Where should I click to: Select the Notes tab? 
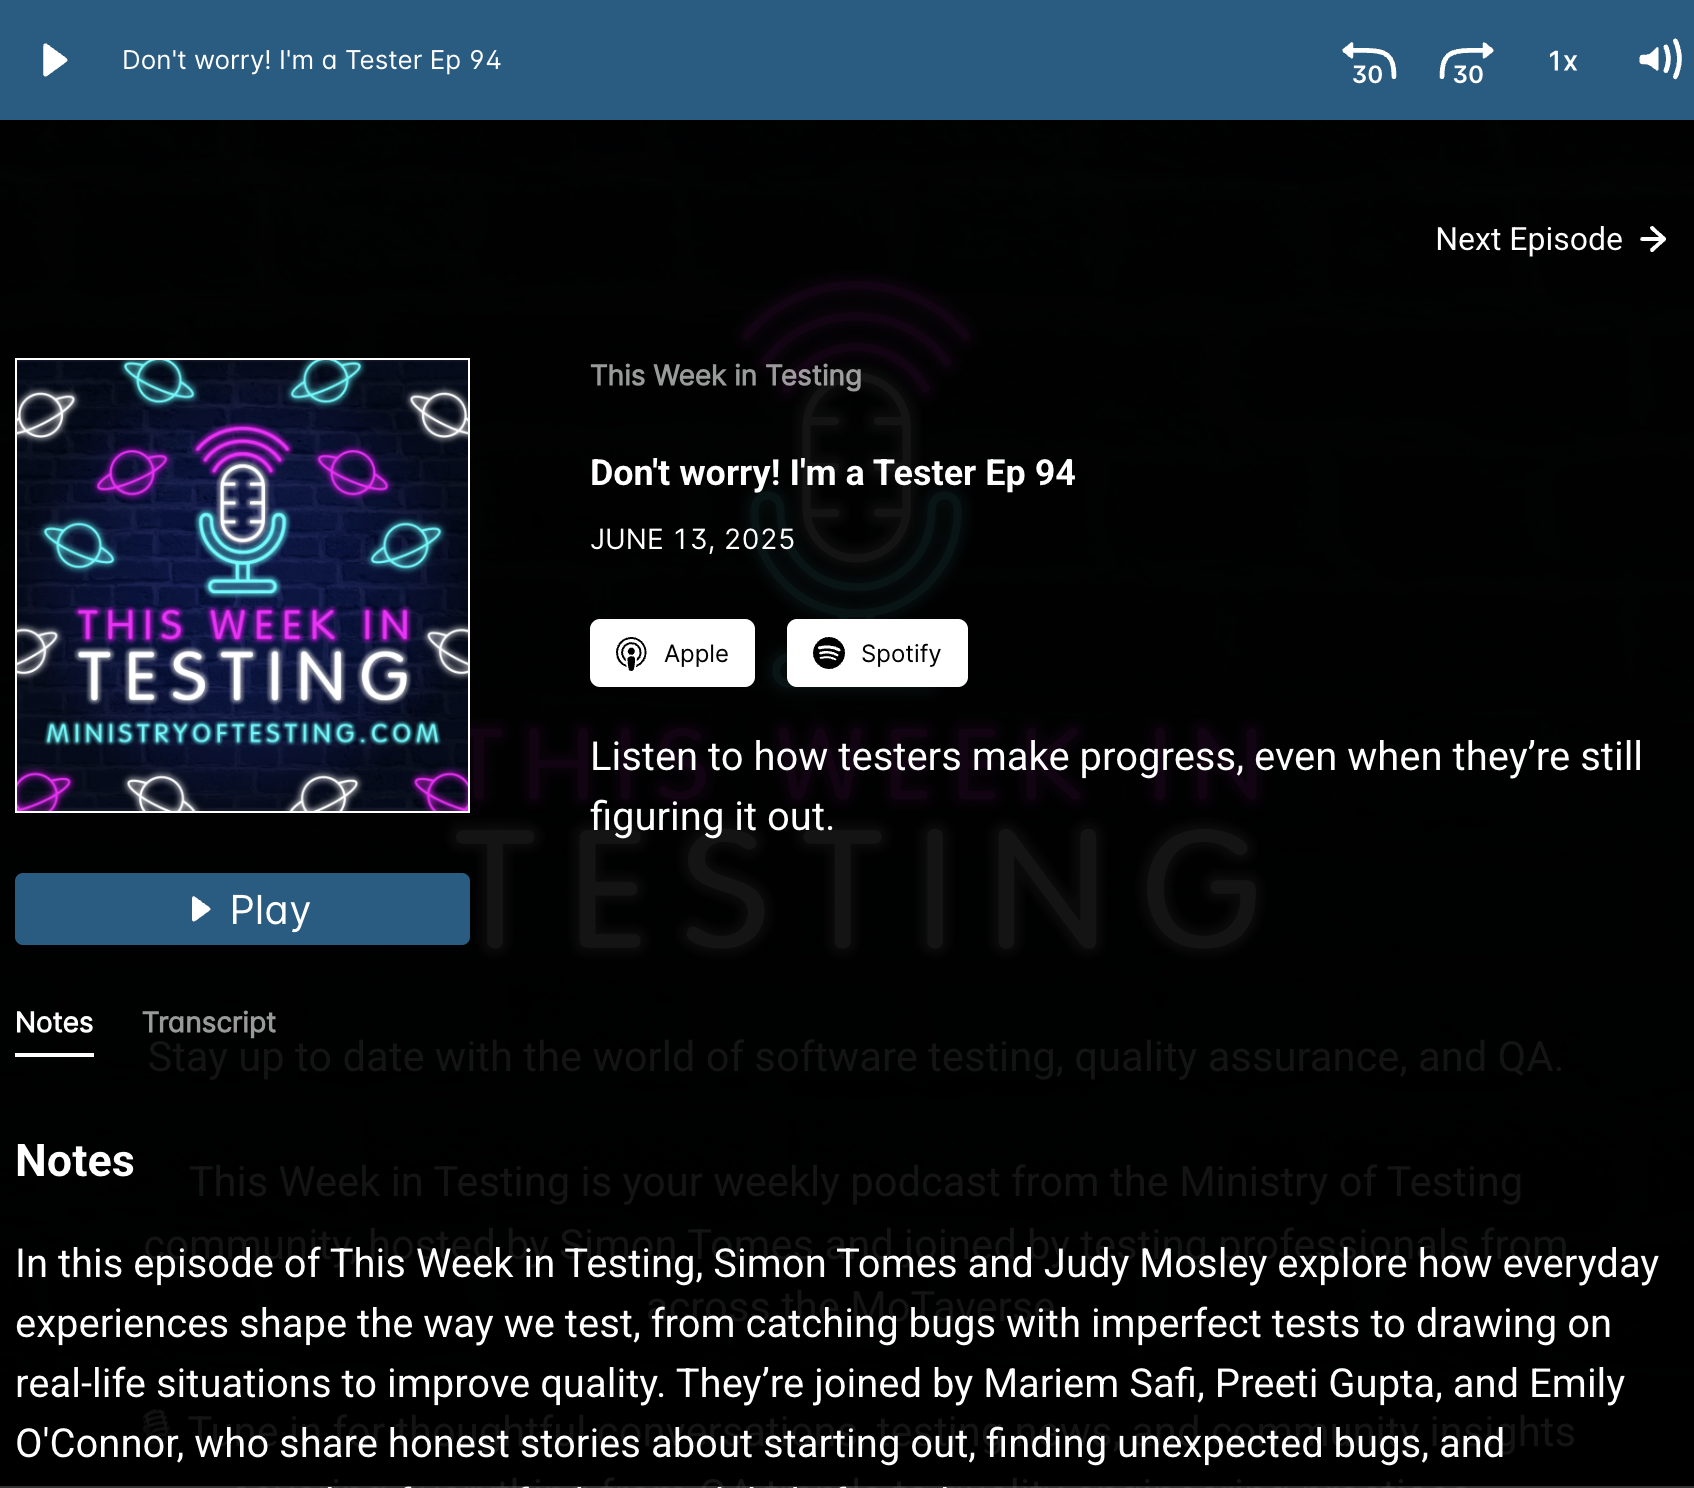click(x=55, y=1022)
